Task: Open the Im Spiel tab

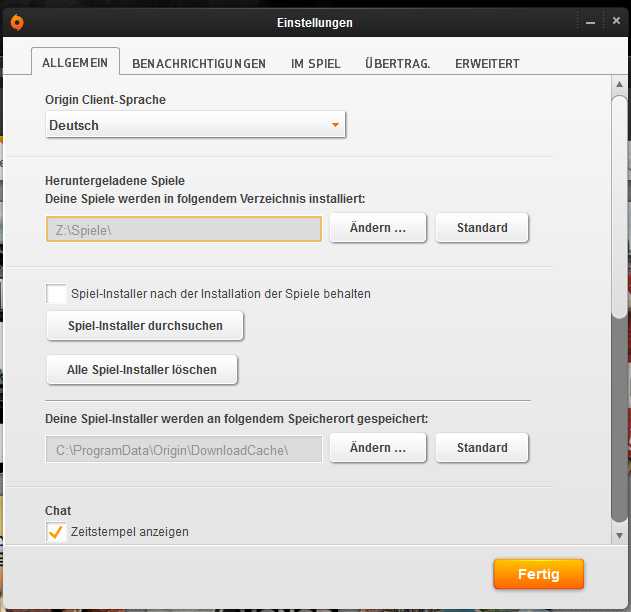Action: [316, 64]
